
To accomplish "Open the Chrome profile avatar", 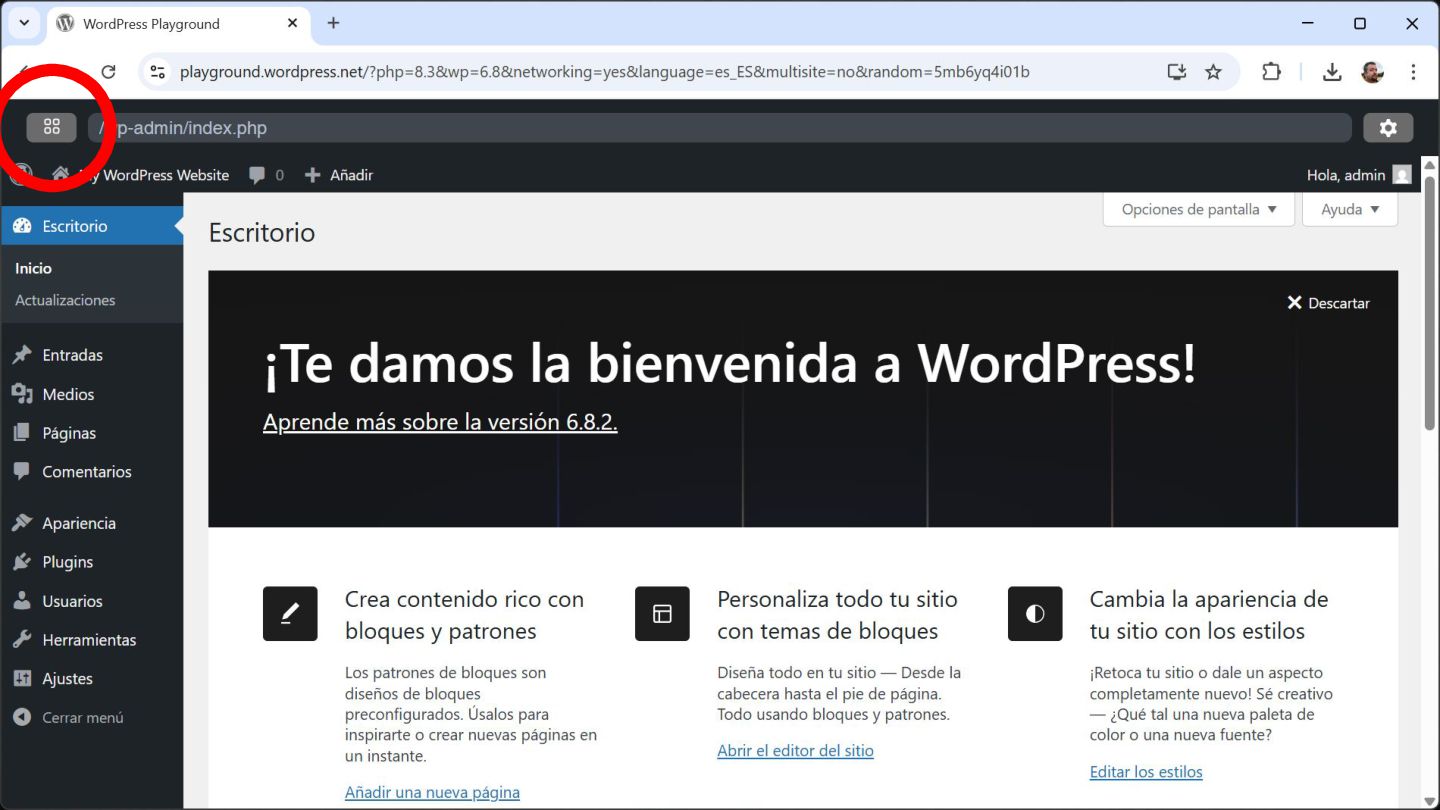I will (x=1372, y=72).
